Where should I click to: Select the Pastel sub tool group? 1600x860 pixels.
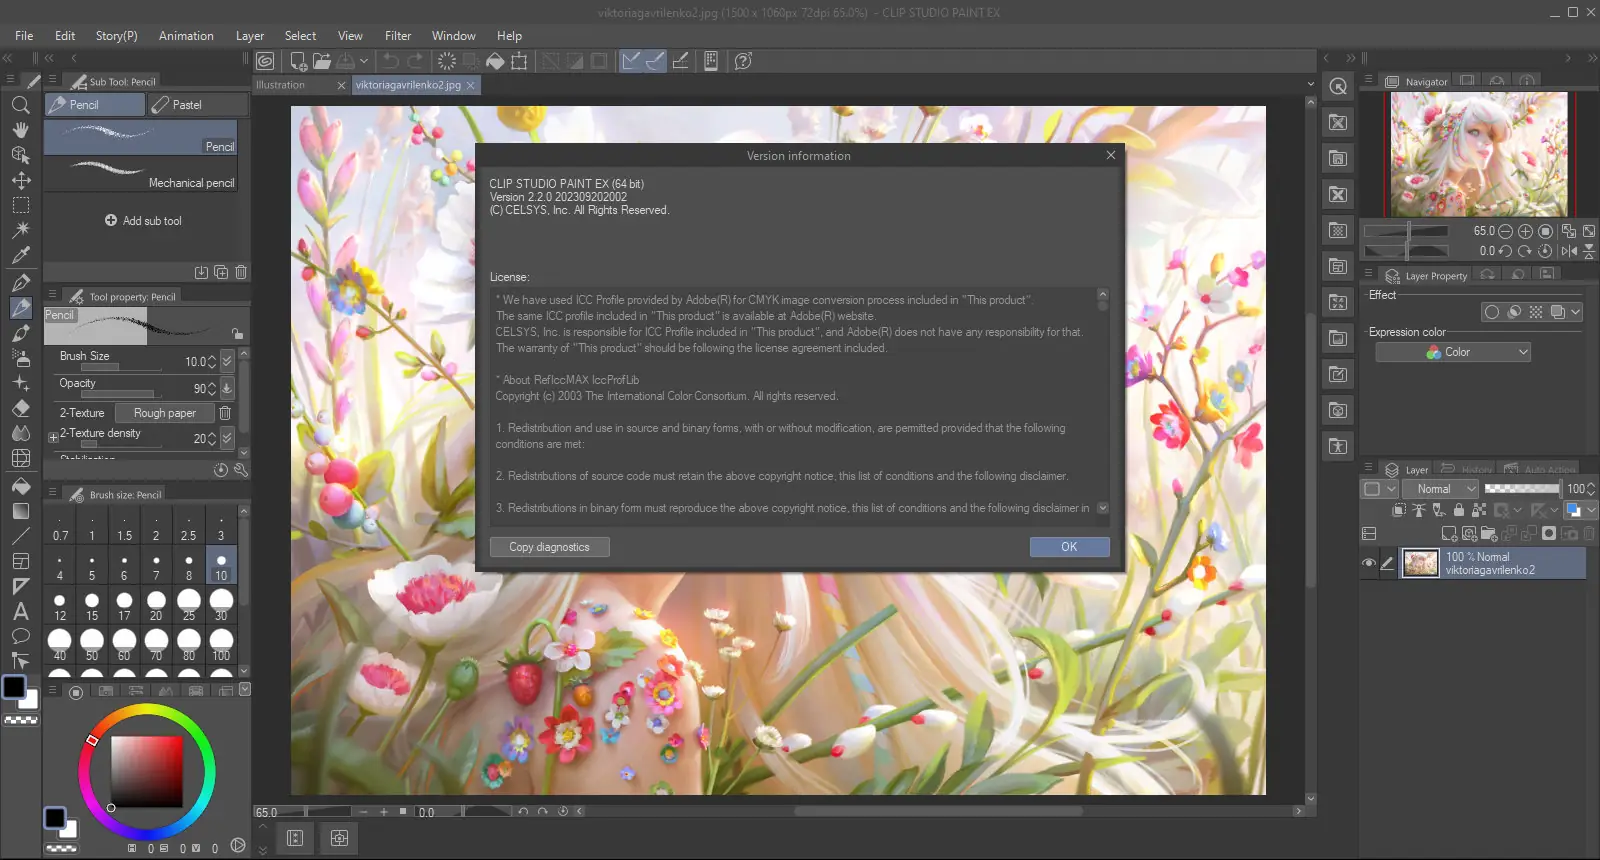click(198, 105)
